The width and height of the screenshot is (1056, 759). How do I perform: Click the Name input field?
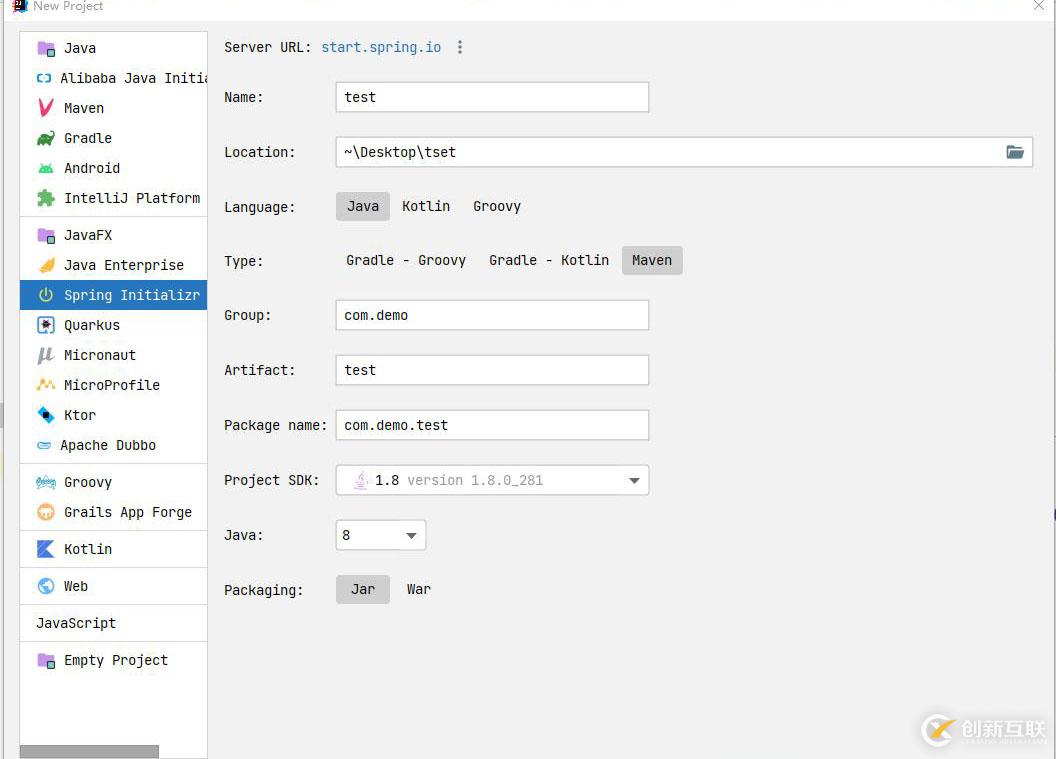tap(492, 97)
